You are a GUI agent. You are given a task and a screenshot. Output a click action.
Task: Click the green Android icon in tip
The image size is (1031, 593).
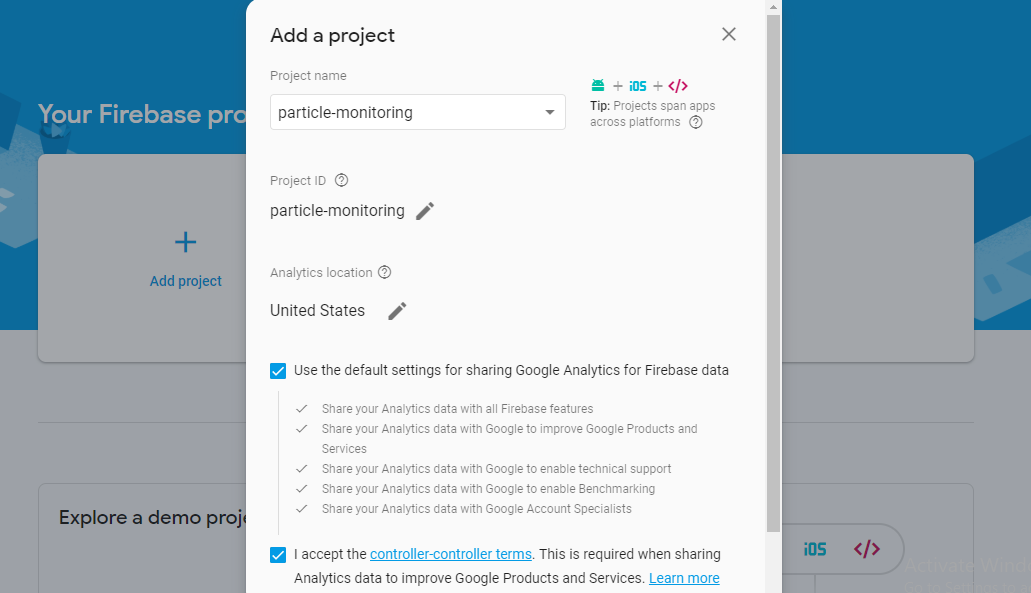[598, 85]
